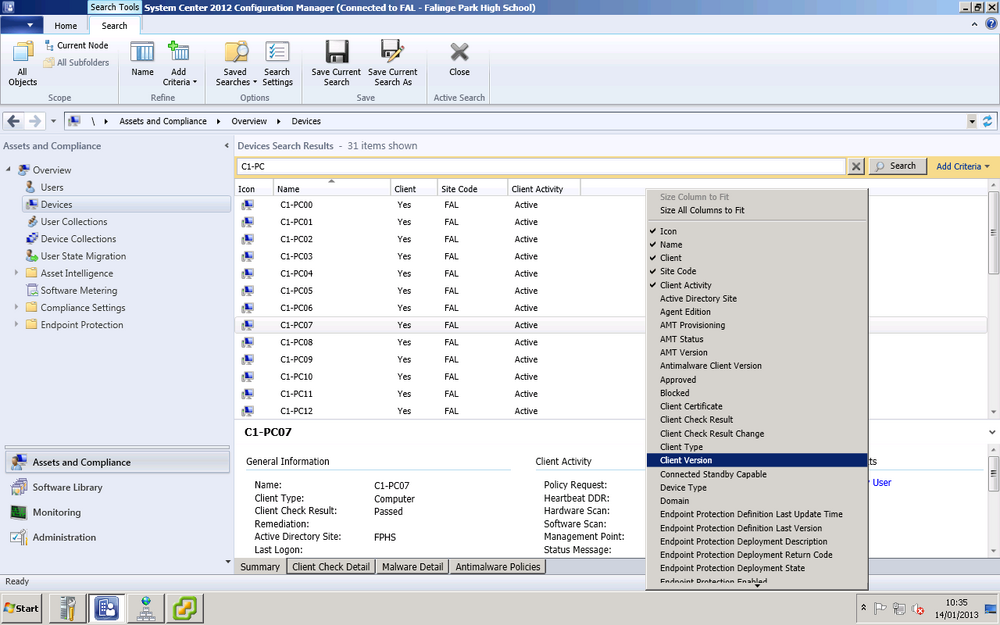1000x625 pixels.
Task: Uncheck the Name column
Action: pos(756,245)
